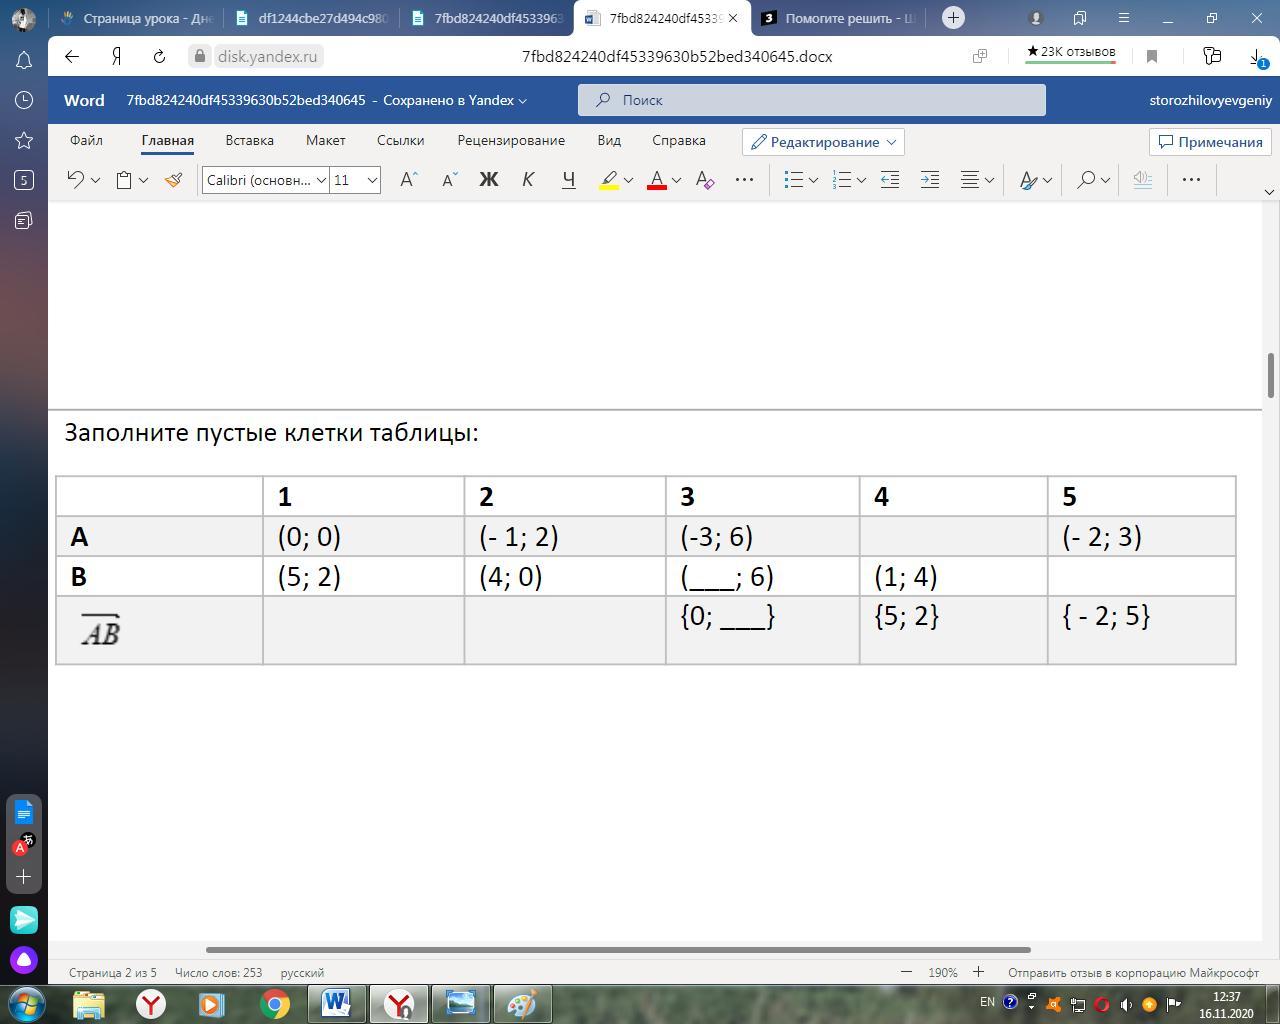
Task: Toggle bold formatting (Ж)
Action: point(488,180)
